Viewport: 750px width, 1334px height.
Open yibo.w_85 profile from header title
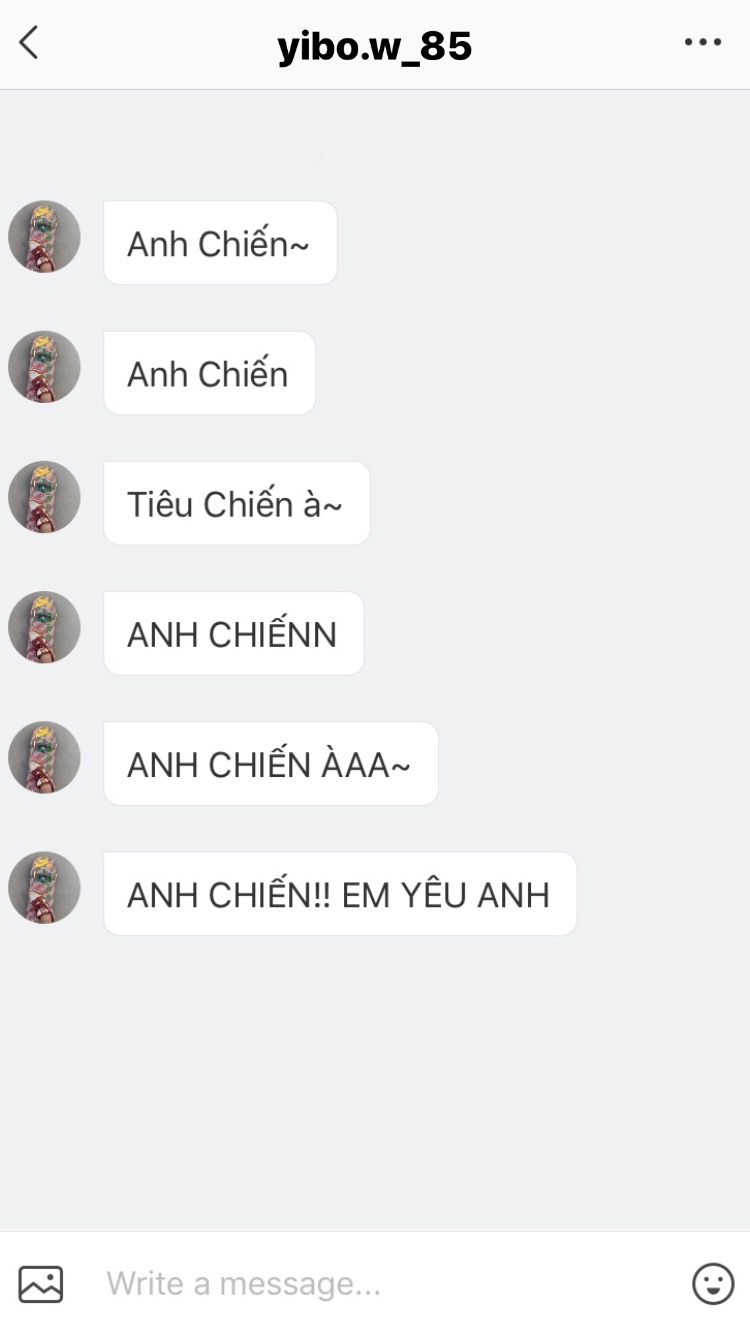(375, 46)
